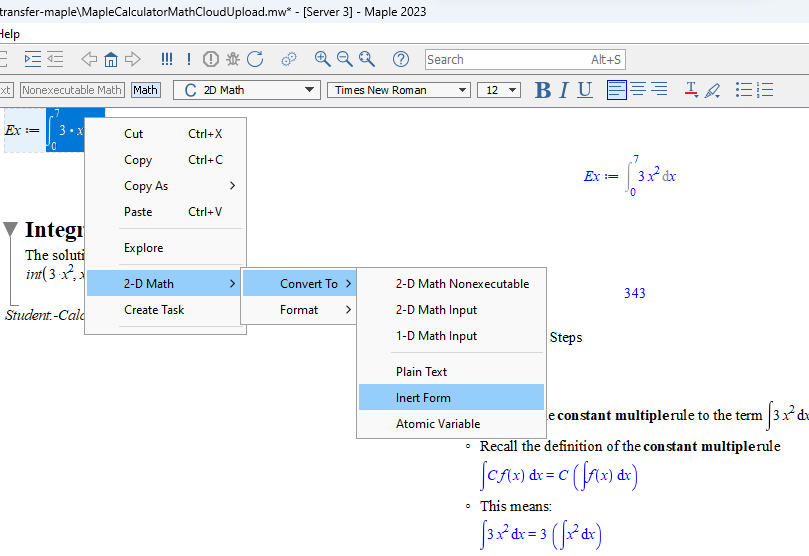The width and height of the screenshot is (809, 556).
Task: Expand the Copy As submenu
Action: pos(165,186)
